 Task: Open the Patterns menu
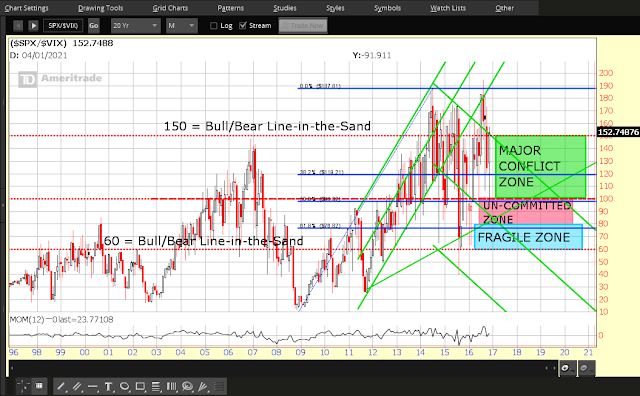tap(231, 8)
